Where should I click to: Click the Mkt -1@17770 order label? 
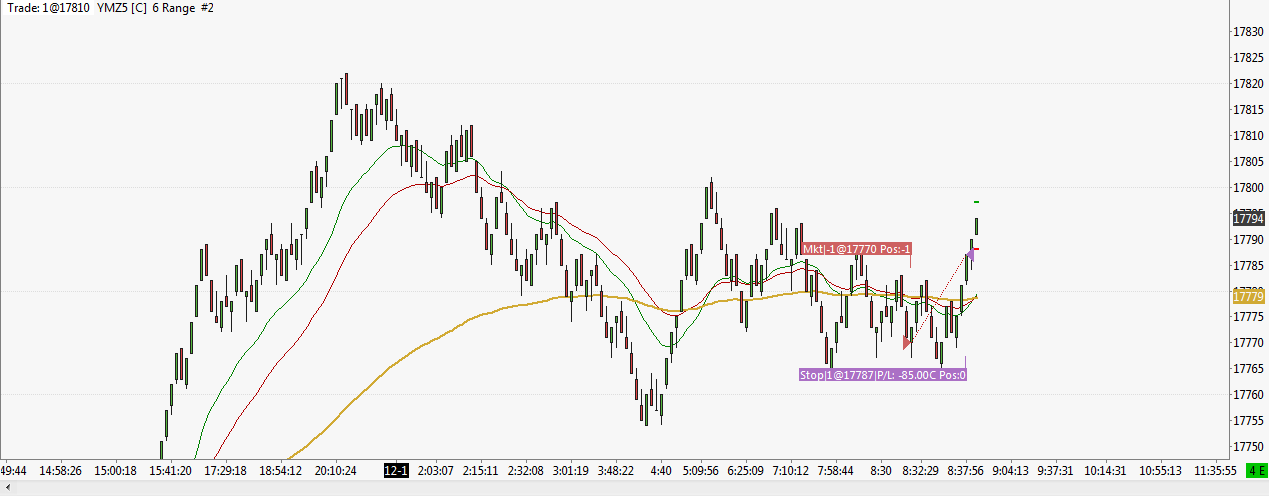(x=856, y=249)
